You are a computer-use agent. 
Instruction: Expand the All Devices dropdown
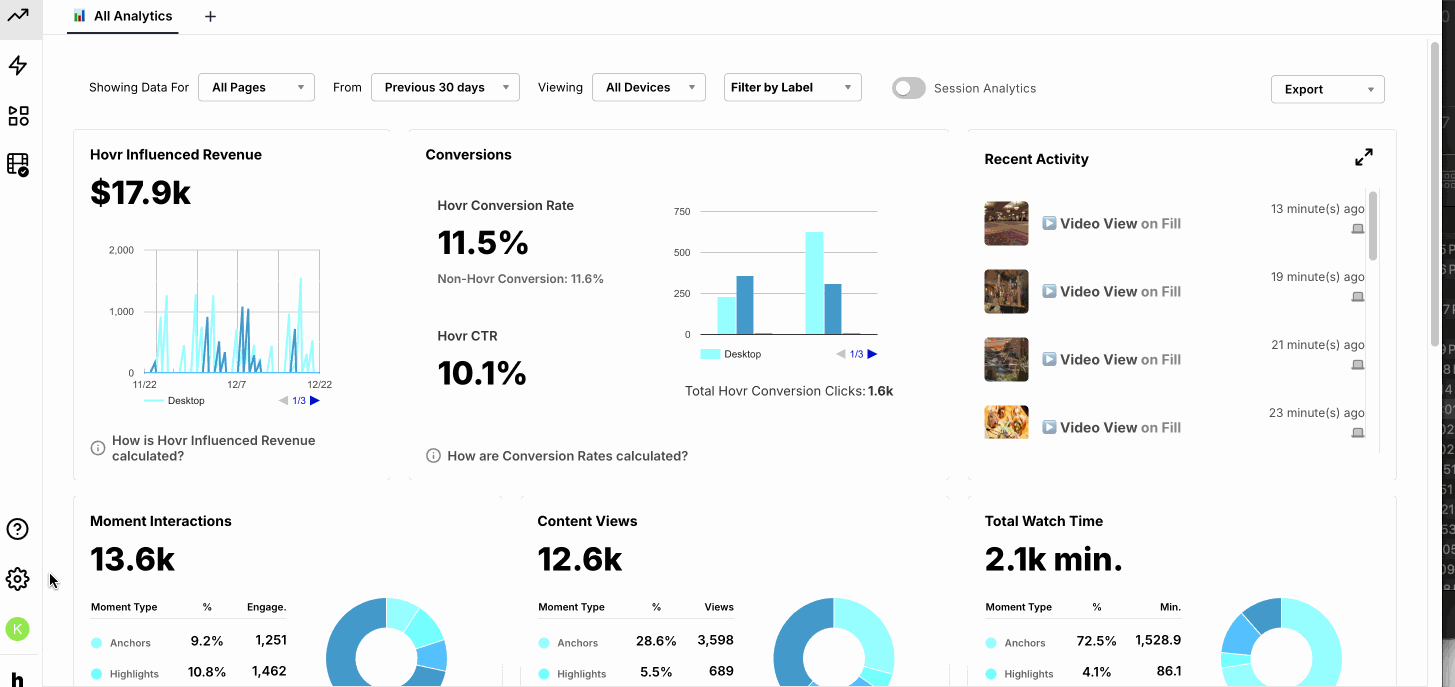[x=648, y=88]
